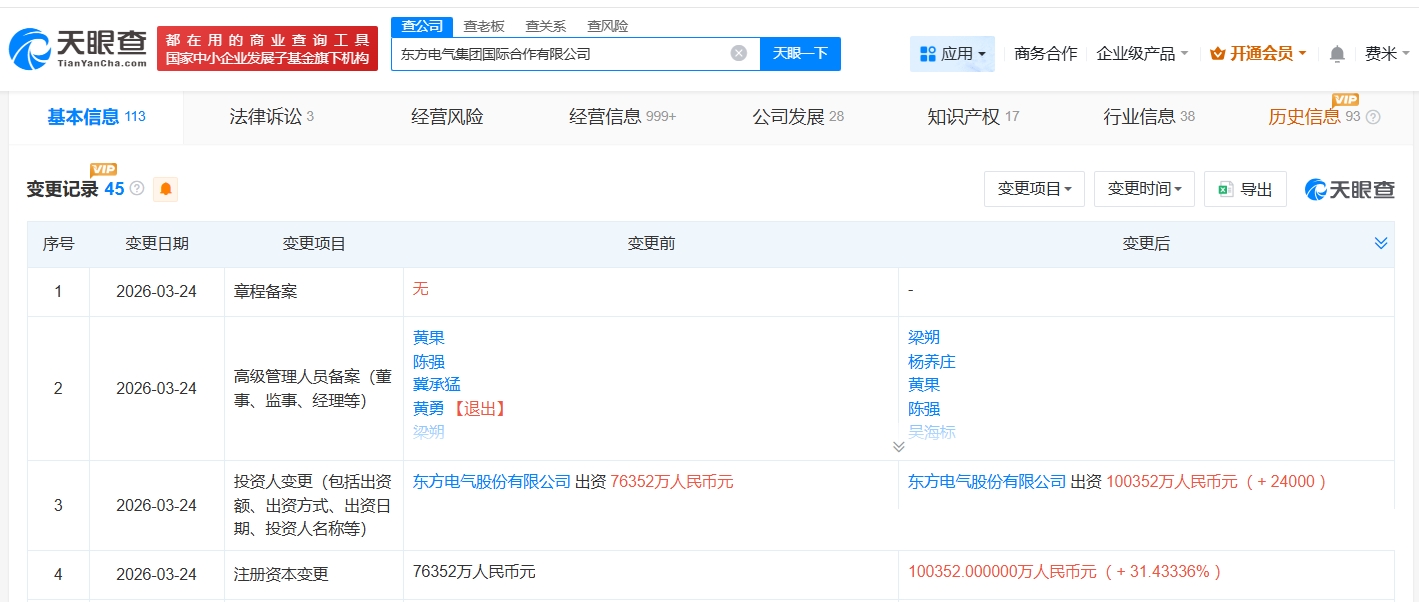Expand the truncated executives list
Image resolution: width=1419 pixels, height=602 pixels.
coord(898,447)
